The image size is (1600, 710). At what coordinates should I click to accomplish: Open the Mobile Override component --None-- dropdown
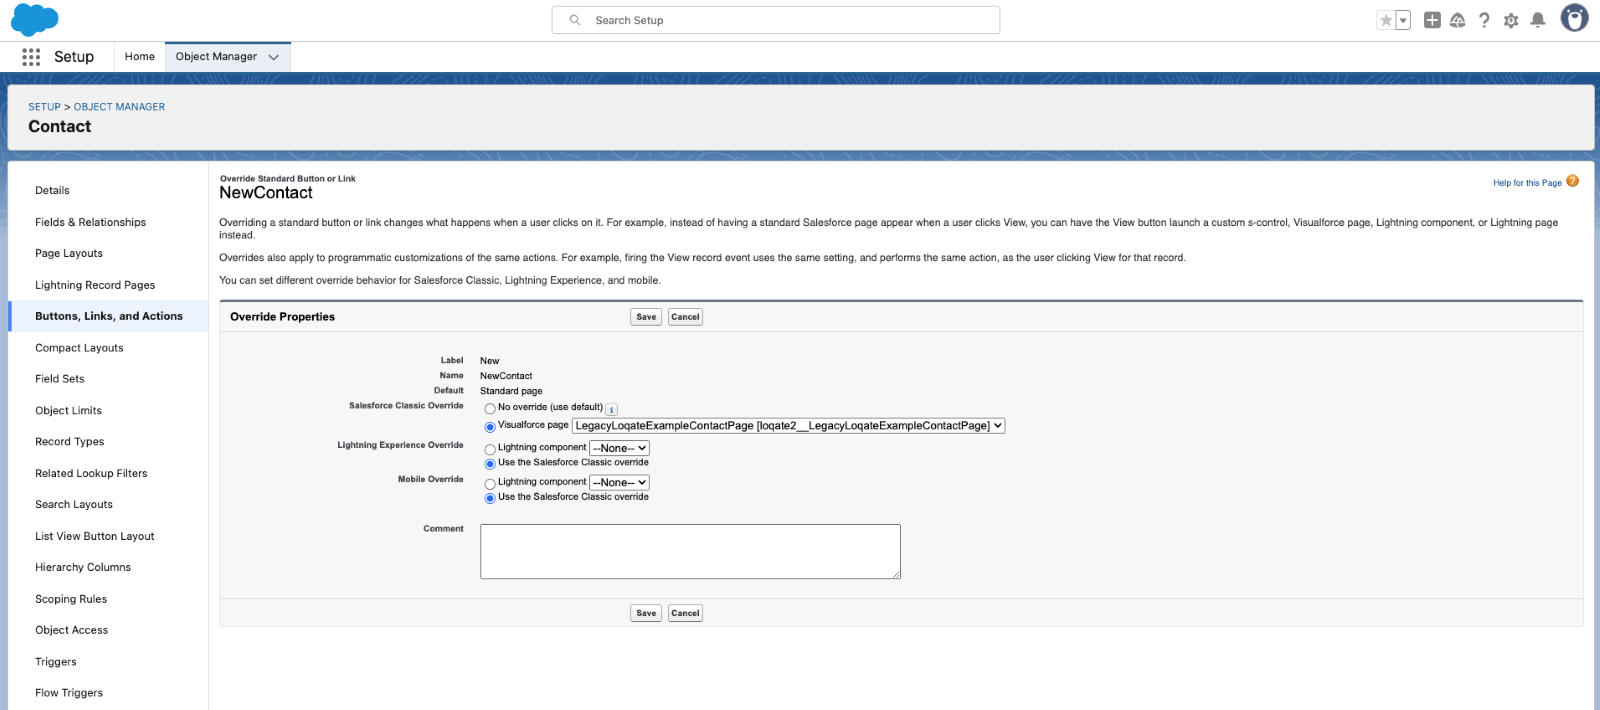point(620,482)
